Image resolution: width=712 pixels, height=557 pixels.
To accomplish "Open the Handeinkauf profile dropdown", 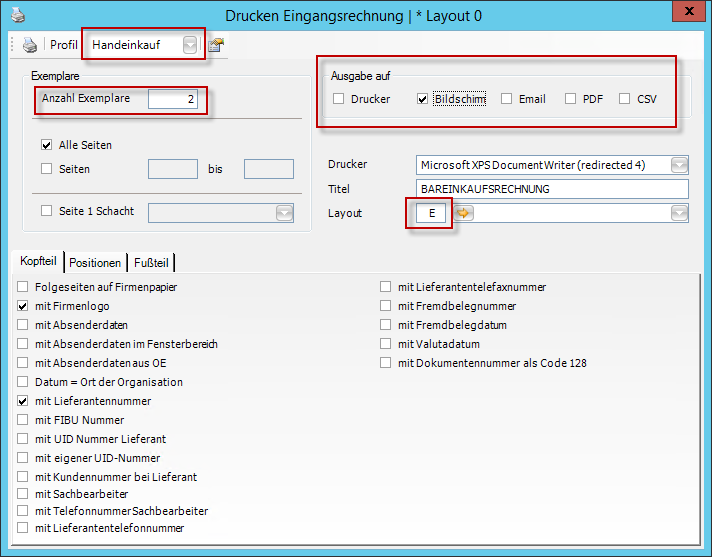I will pyautogui.click(x=190, y=45).
